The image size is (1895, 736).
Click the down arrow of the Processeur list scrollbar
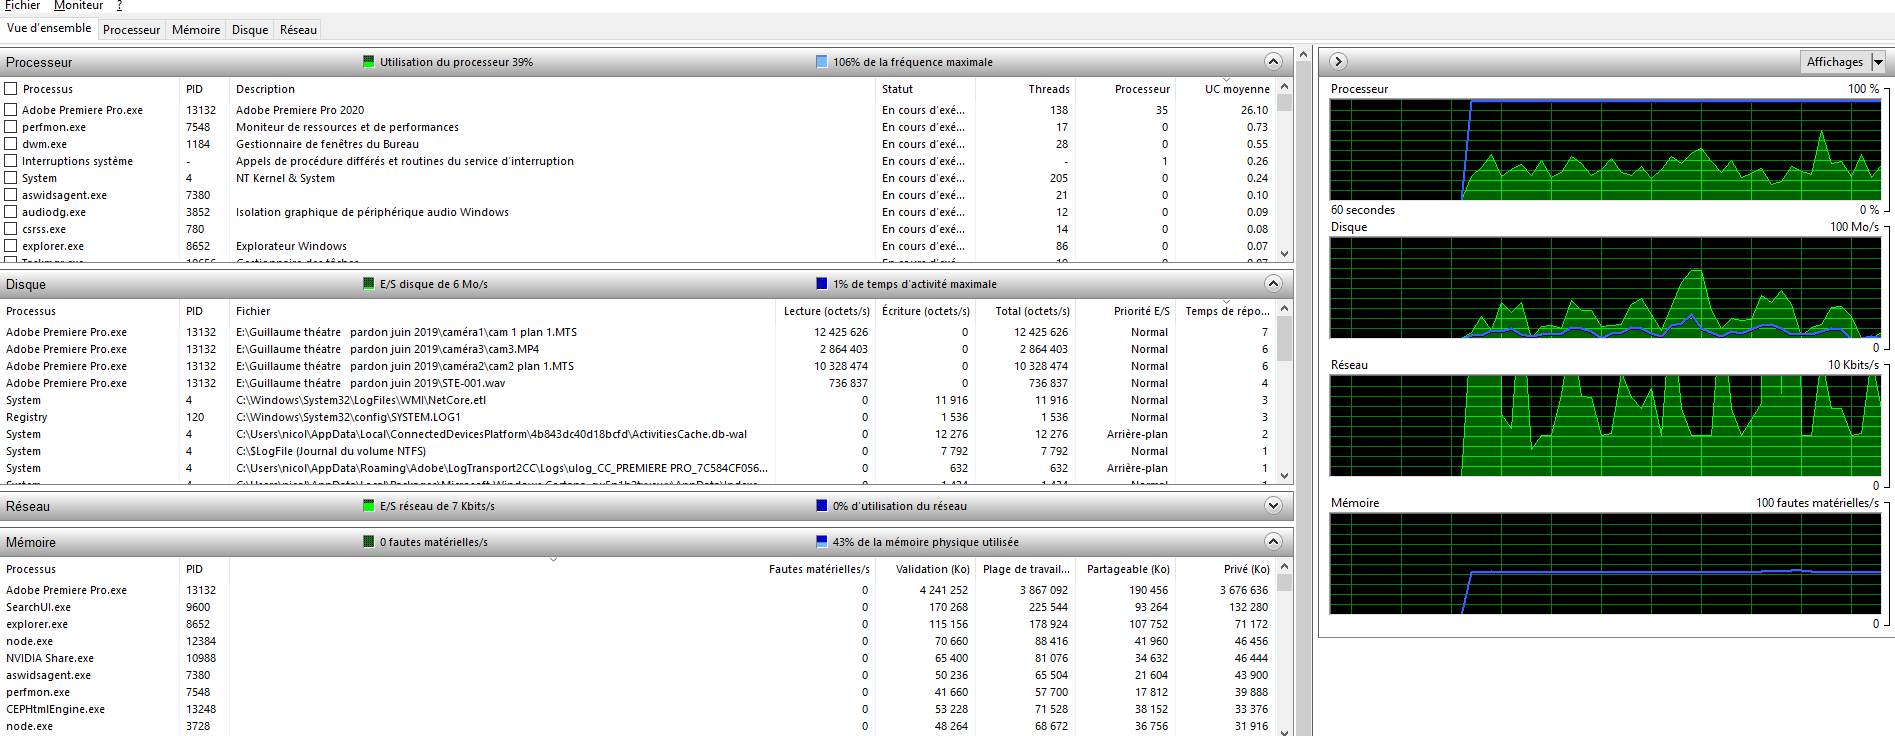pyautogui.click(x=1285, y=254)
